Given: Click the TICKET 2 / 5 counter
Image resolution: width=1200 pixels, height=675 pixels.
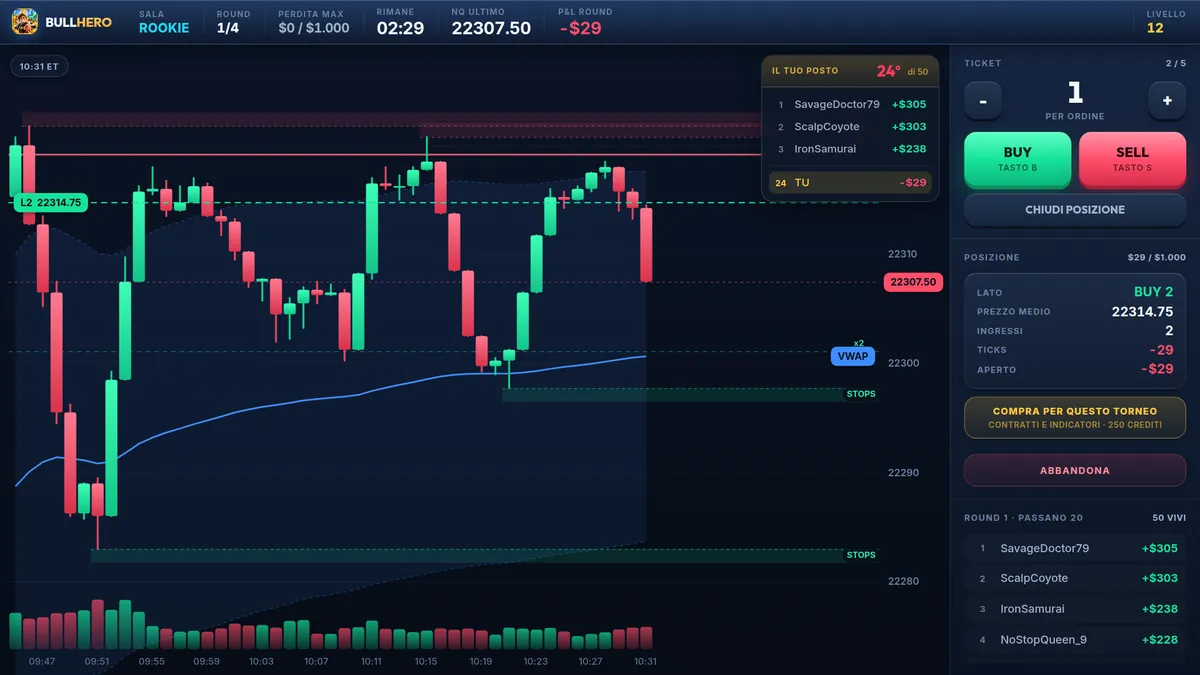Looking at the screenshot, I should tap(1175, 63).
